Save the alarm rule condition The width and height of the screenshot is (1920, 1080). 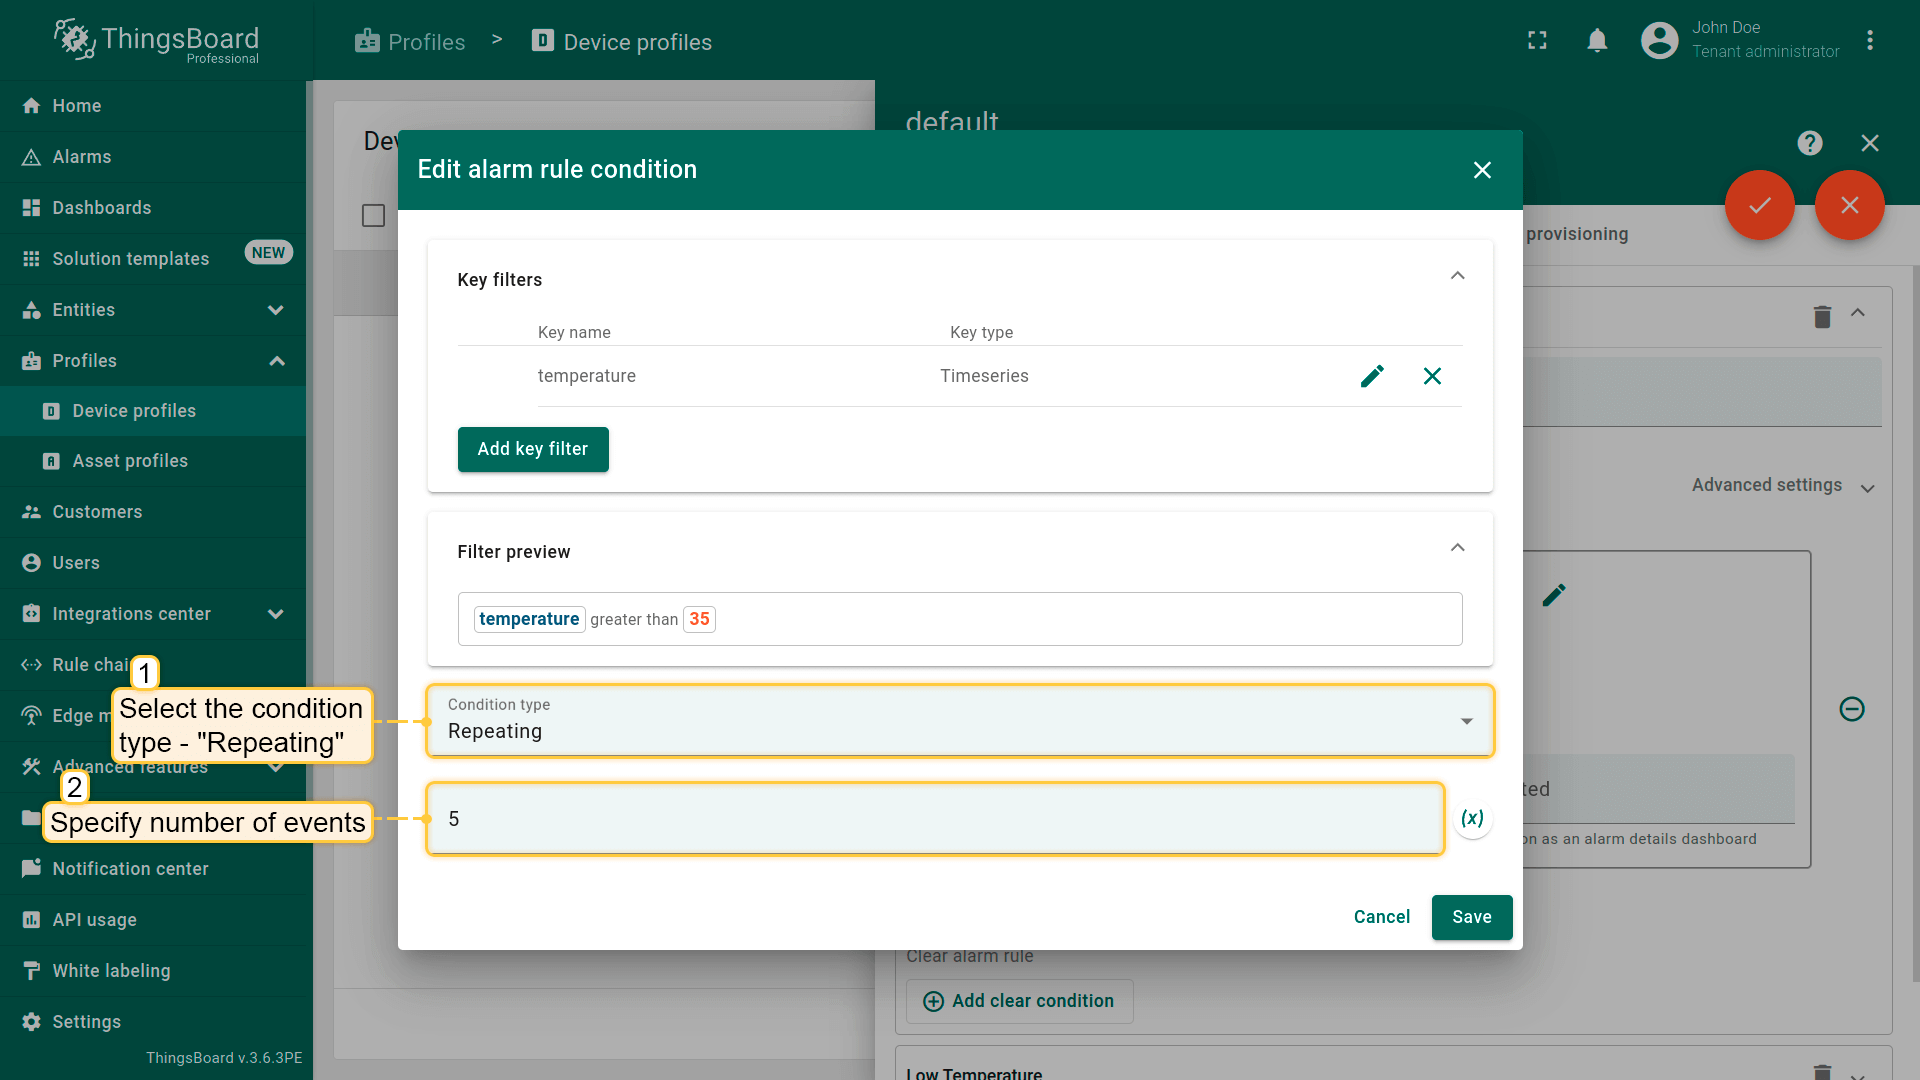1471,917
